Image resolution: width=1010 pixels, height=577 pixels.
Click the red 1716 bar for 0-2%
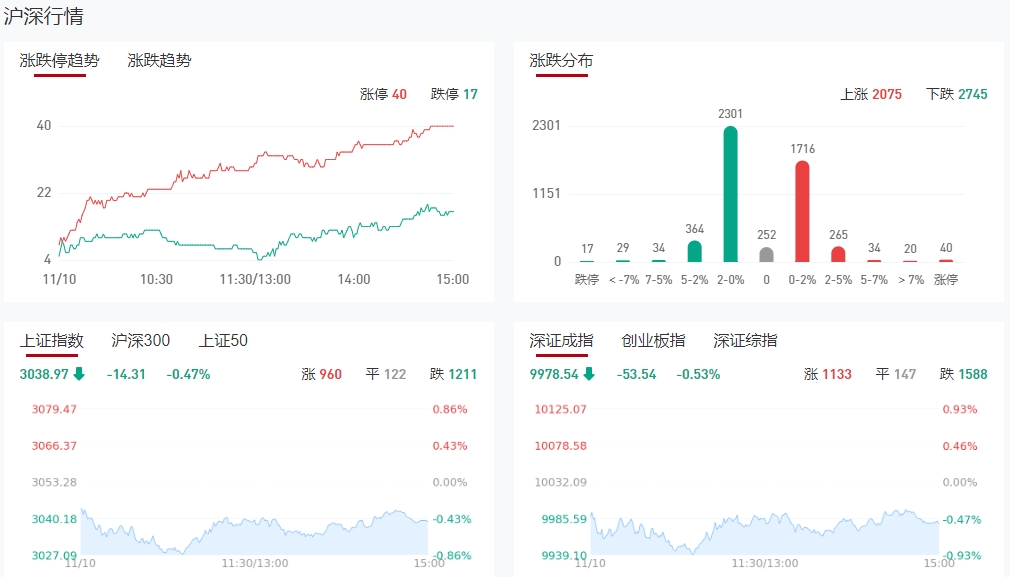click(x=802, y=211)
